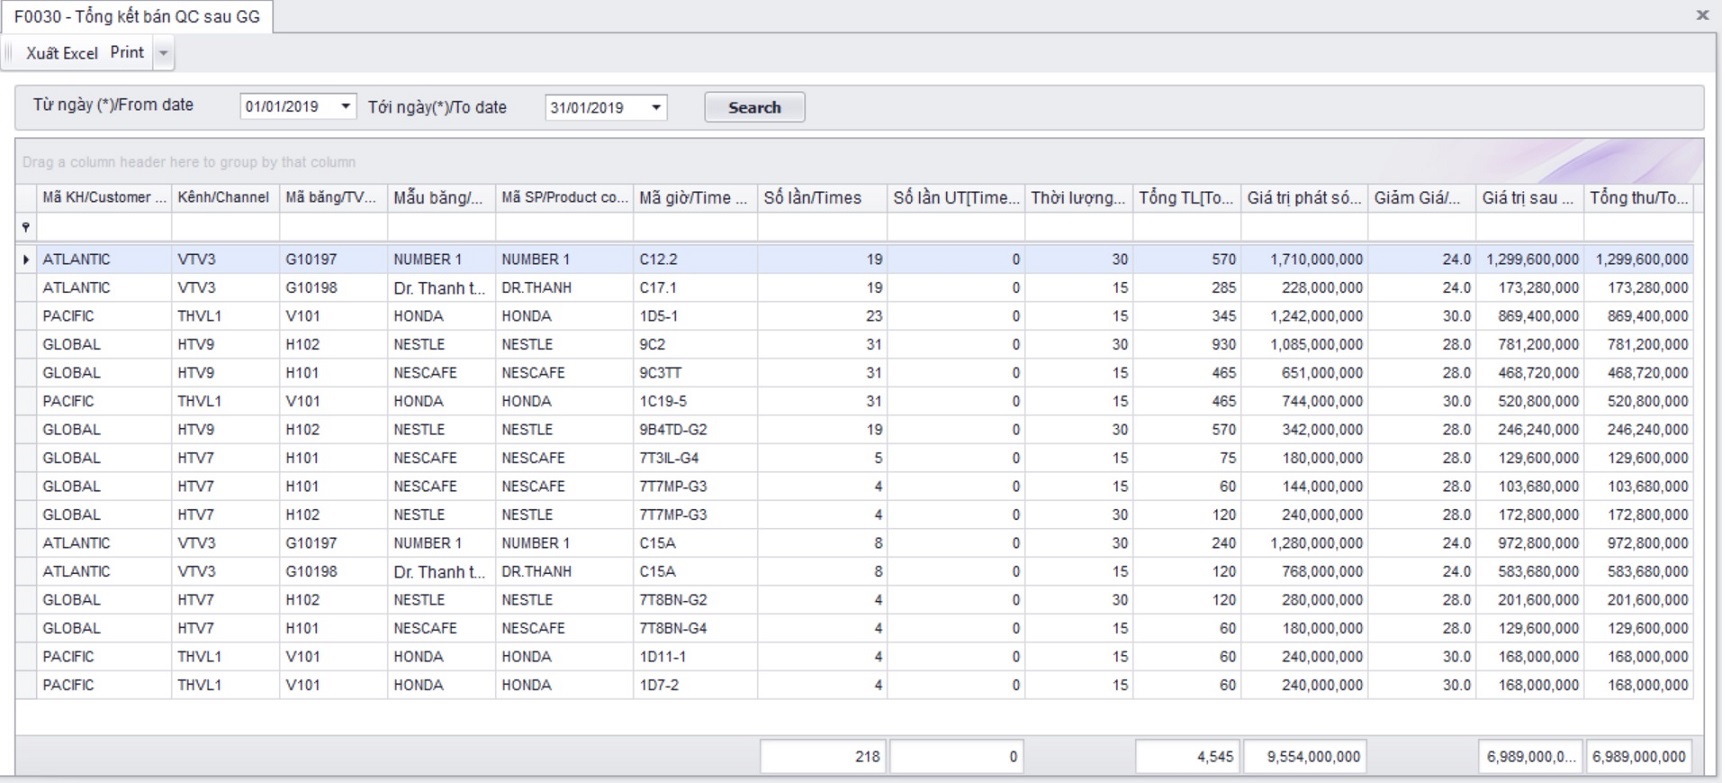
Task: Click the Mẫu băng column header
Action: [x=441, y=198]
